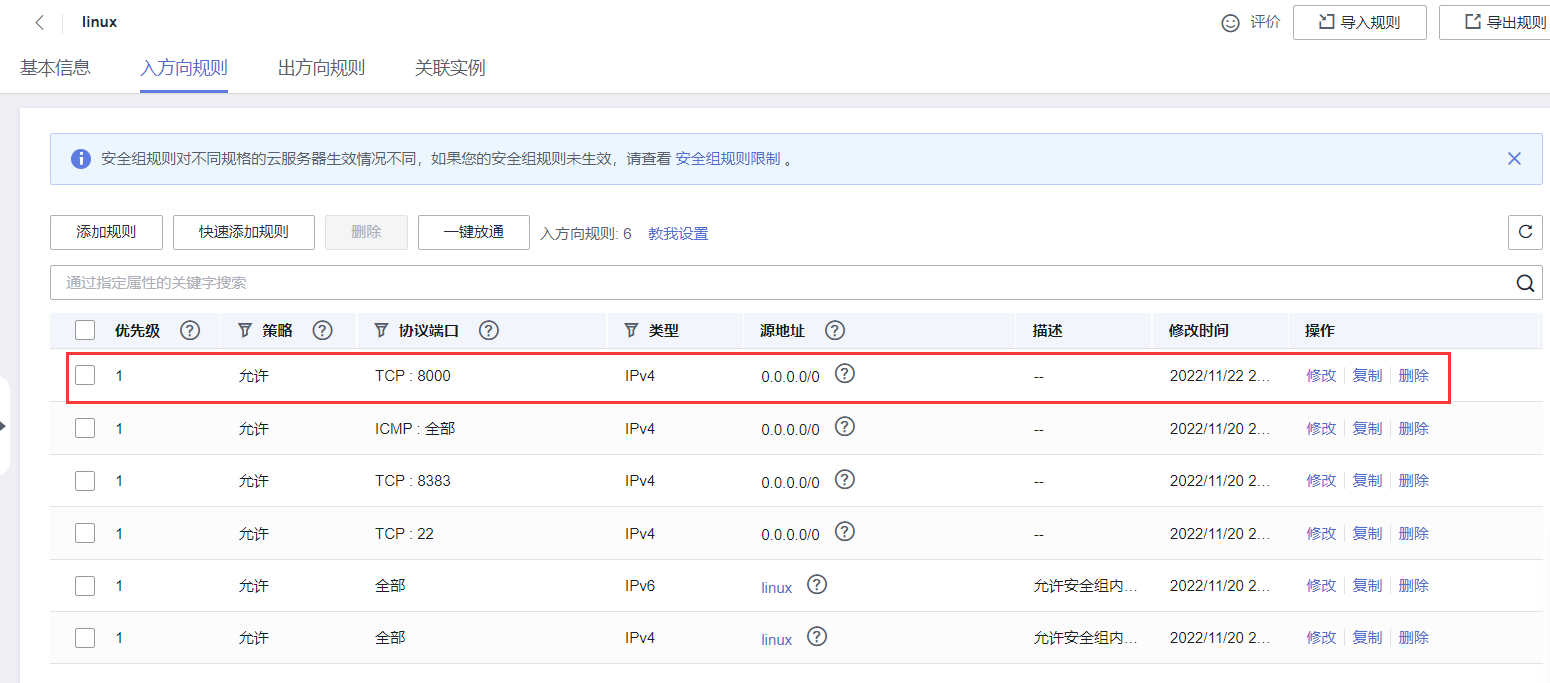
Task: Click the 入方向规则: 6 count text
Action: (x=586, y=234)
